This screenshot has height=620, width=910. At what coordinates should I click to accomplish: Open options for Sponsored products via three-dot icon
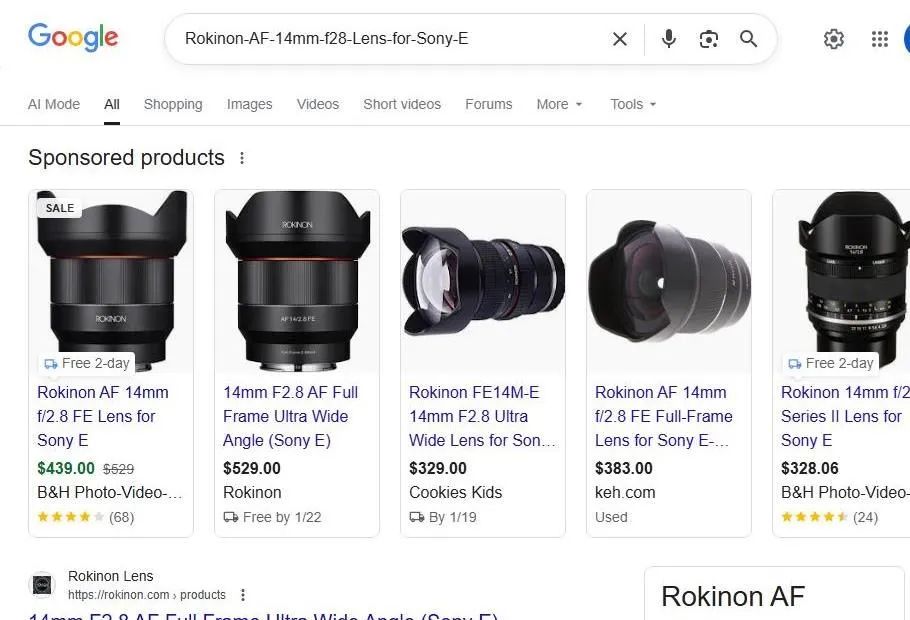[242, 158]
